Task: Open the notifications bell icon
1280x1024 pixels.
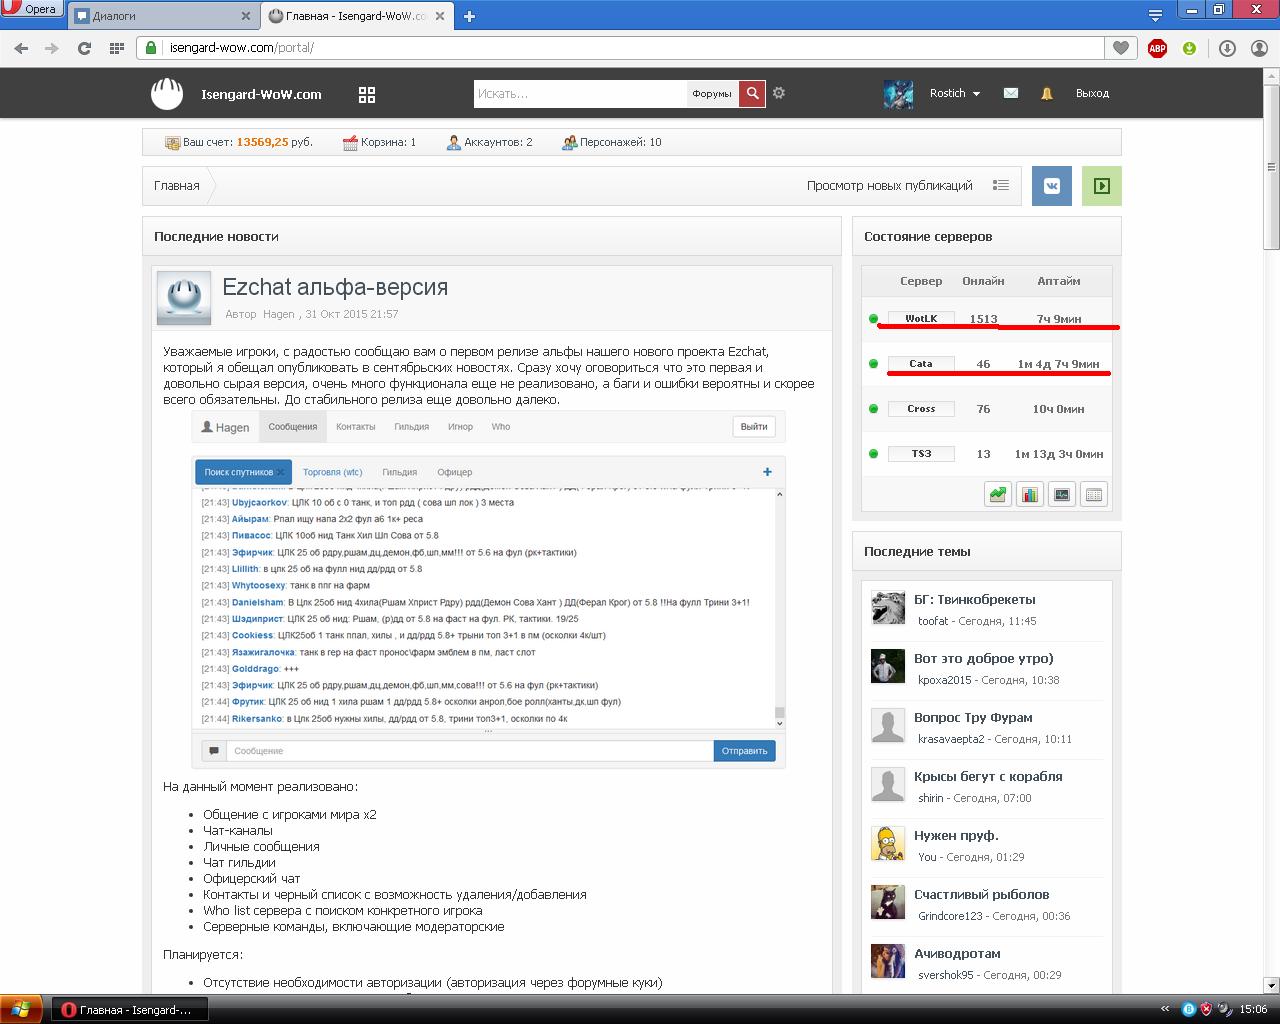Action: coord(1047,93)
